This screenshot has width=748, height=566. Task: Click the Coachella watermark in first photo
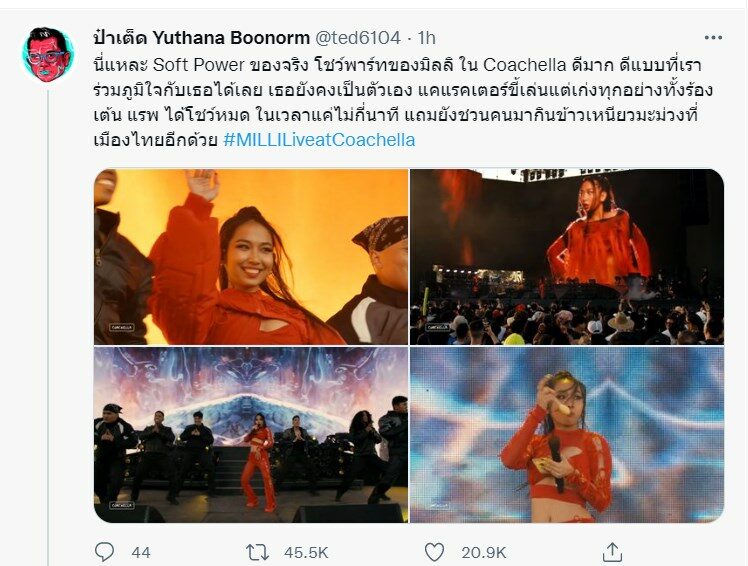coord(121,327)
